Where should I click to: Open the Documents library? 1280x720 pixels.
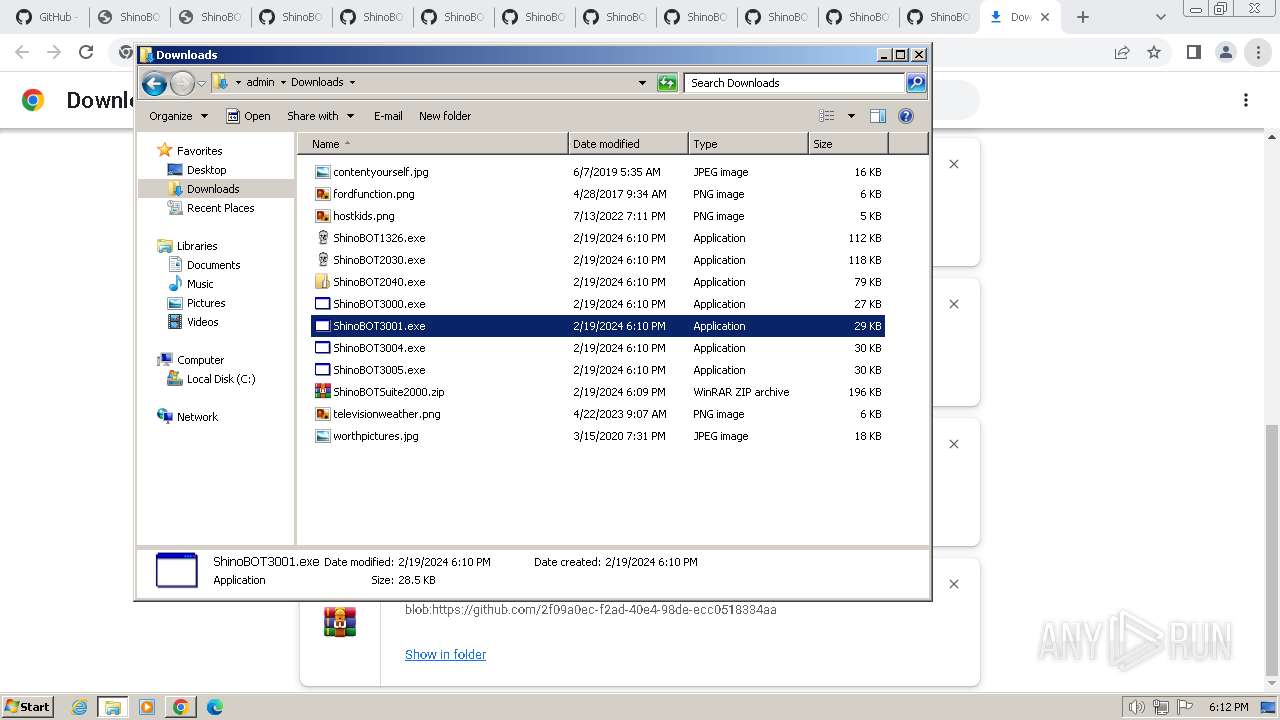point(213,265)
